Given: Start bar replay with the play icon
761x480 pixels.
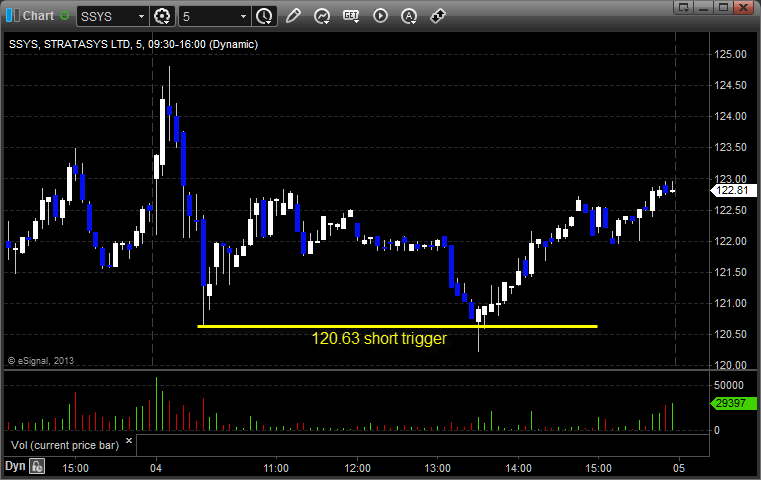Looking at the screenshot, I should pos(380,16).
